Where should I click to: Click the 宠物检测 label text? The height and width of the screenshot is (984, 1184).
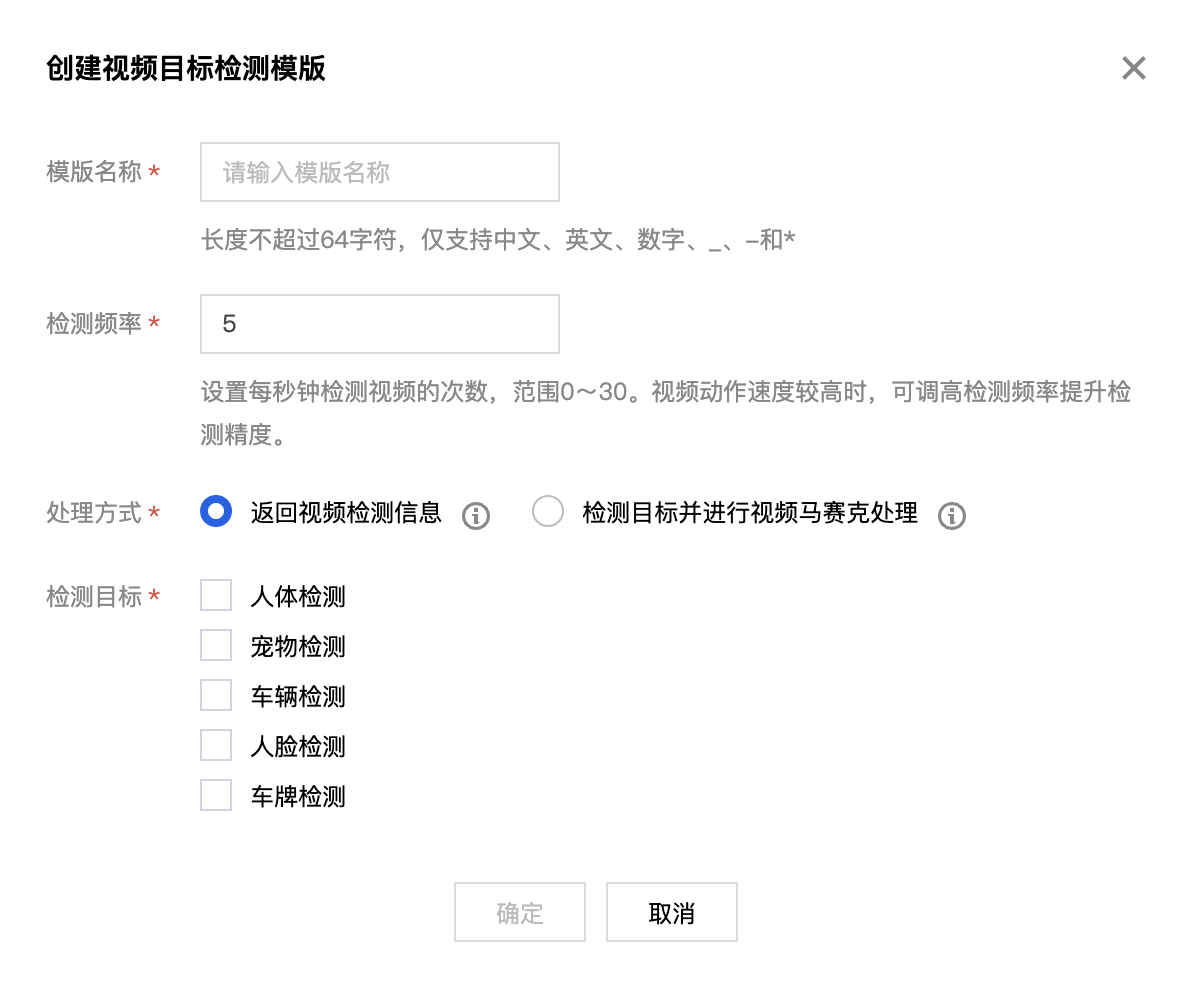(298, 647)
